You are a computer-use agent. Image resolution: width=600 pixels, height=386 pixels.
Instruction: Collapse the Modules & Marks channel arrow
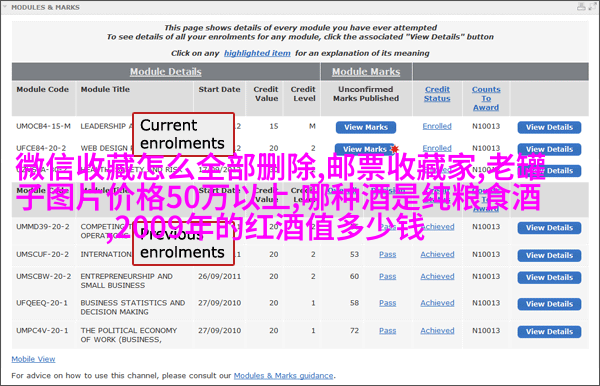tap(5, 7)
